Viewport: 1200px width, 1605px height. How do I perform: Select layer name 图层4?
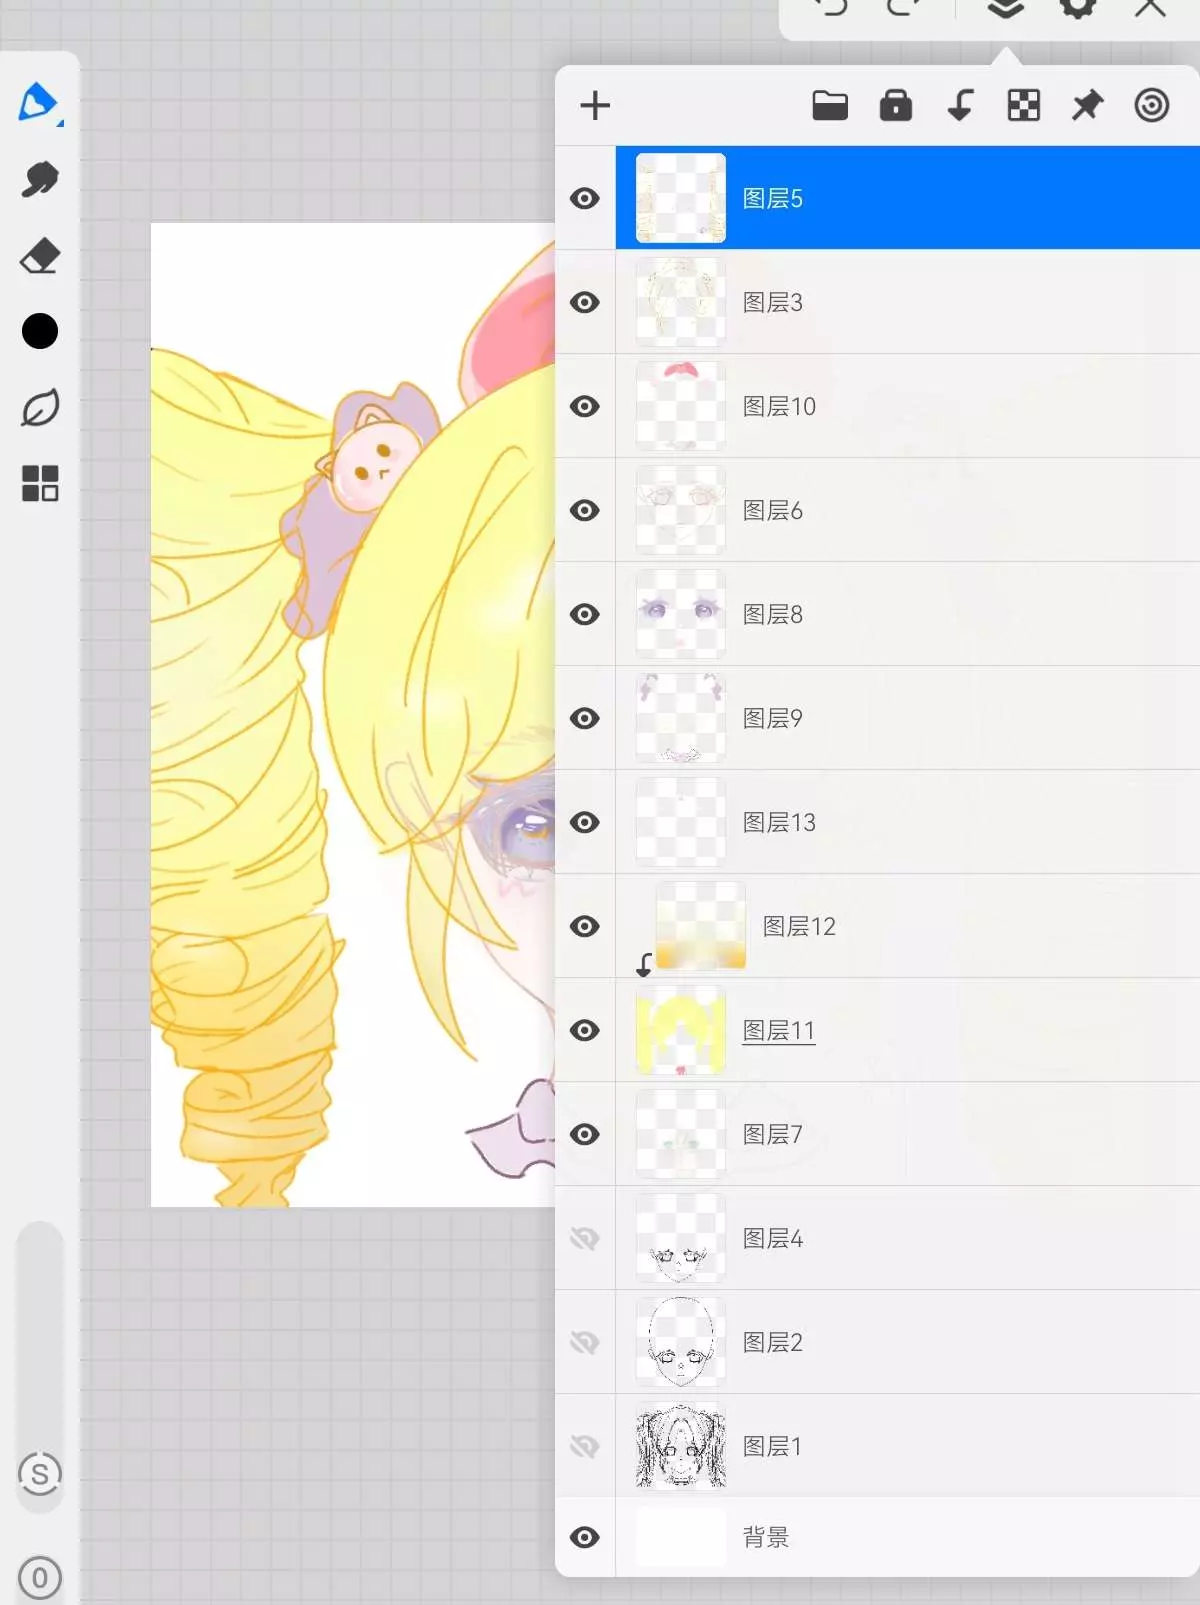(x=772, y=1238)
